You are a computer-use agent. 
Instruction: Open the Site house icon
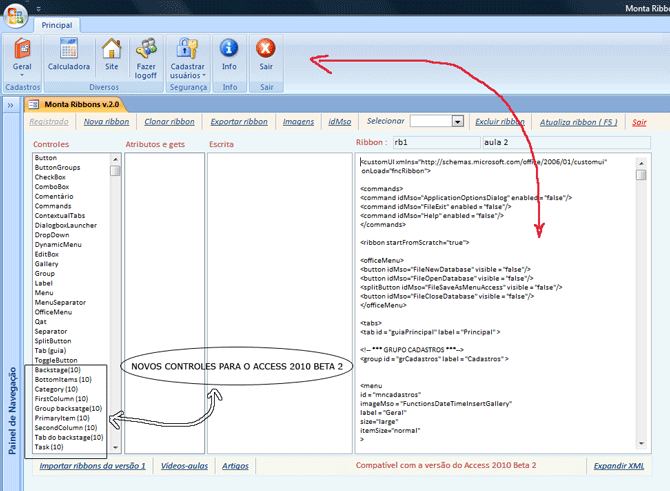(x=112, y=50)
